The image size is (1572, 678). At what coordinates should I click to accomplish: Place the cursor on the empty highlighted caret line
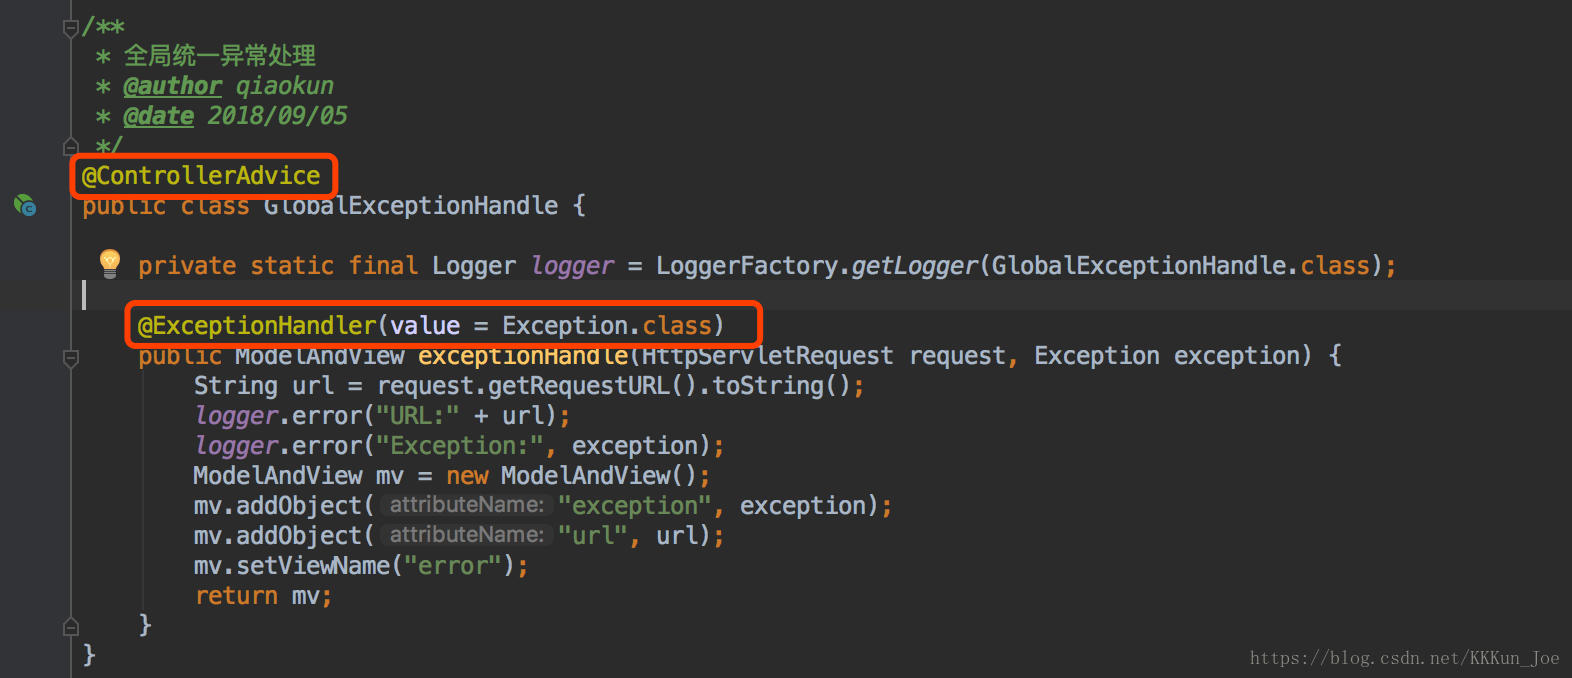click(x=600, y=295)
